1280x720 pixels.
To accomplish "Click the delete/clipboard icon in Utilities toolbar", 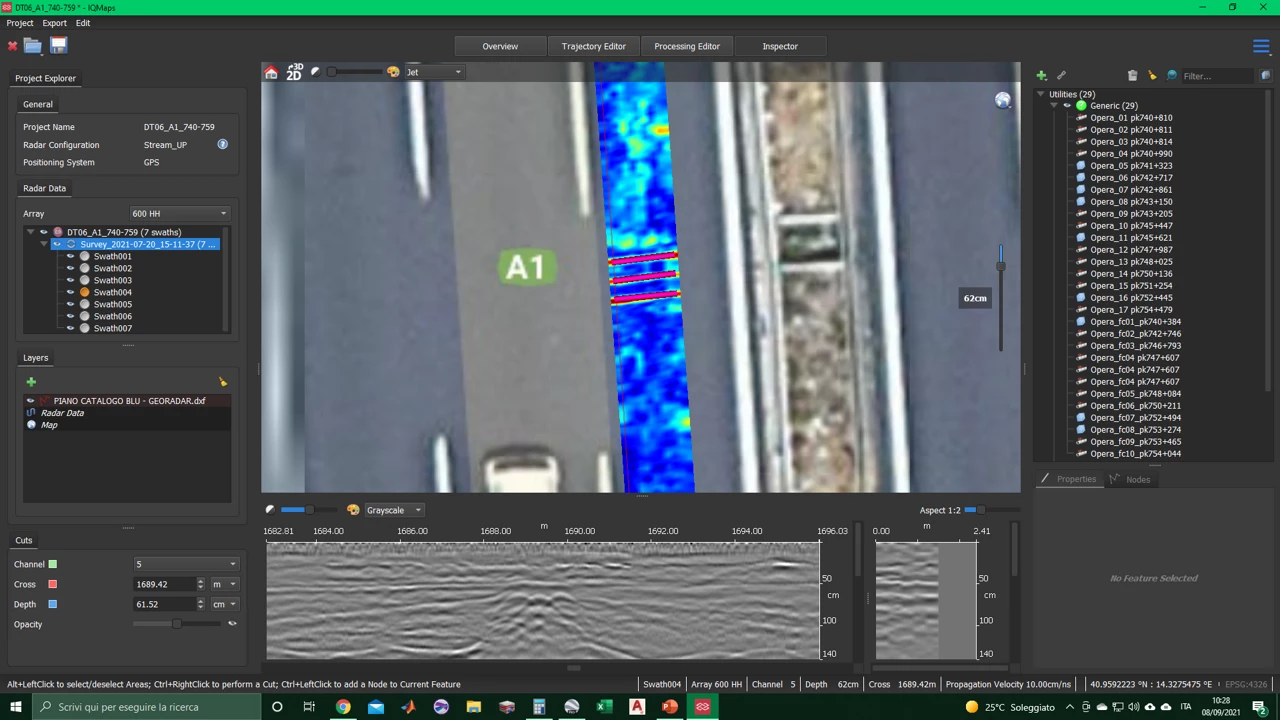I will pyautogui.click(x=1132, y=76).
